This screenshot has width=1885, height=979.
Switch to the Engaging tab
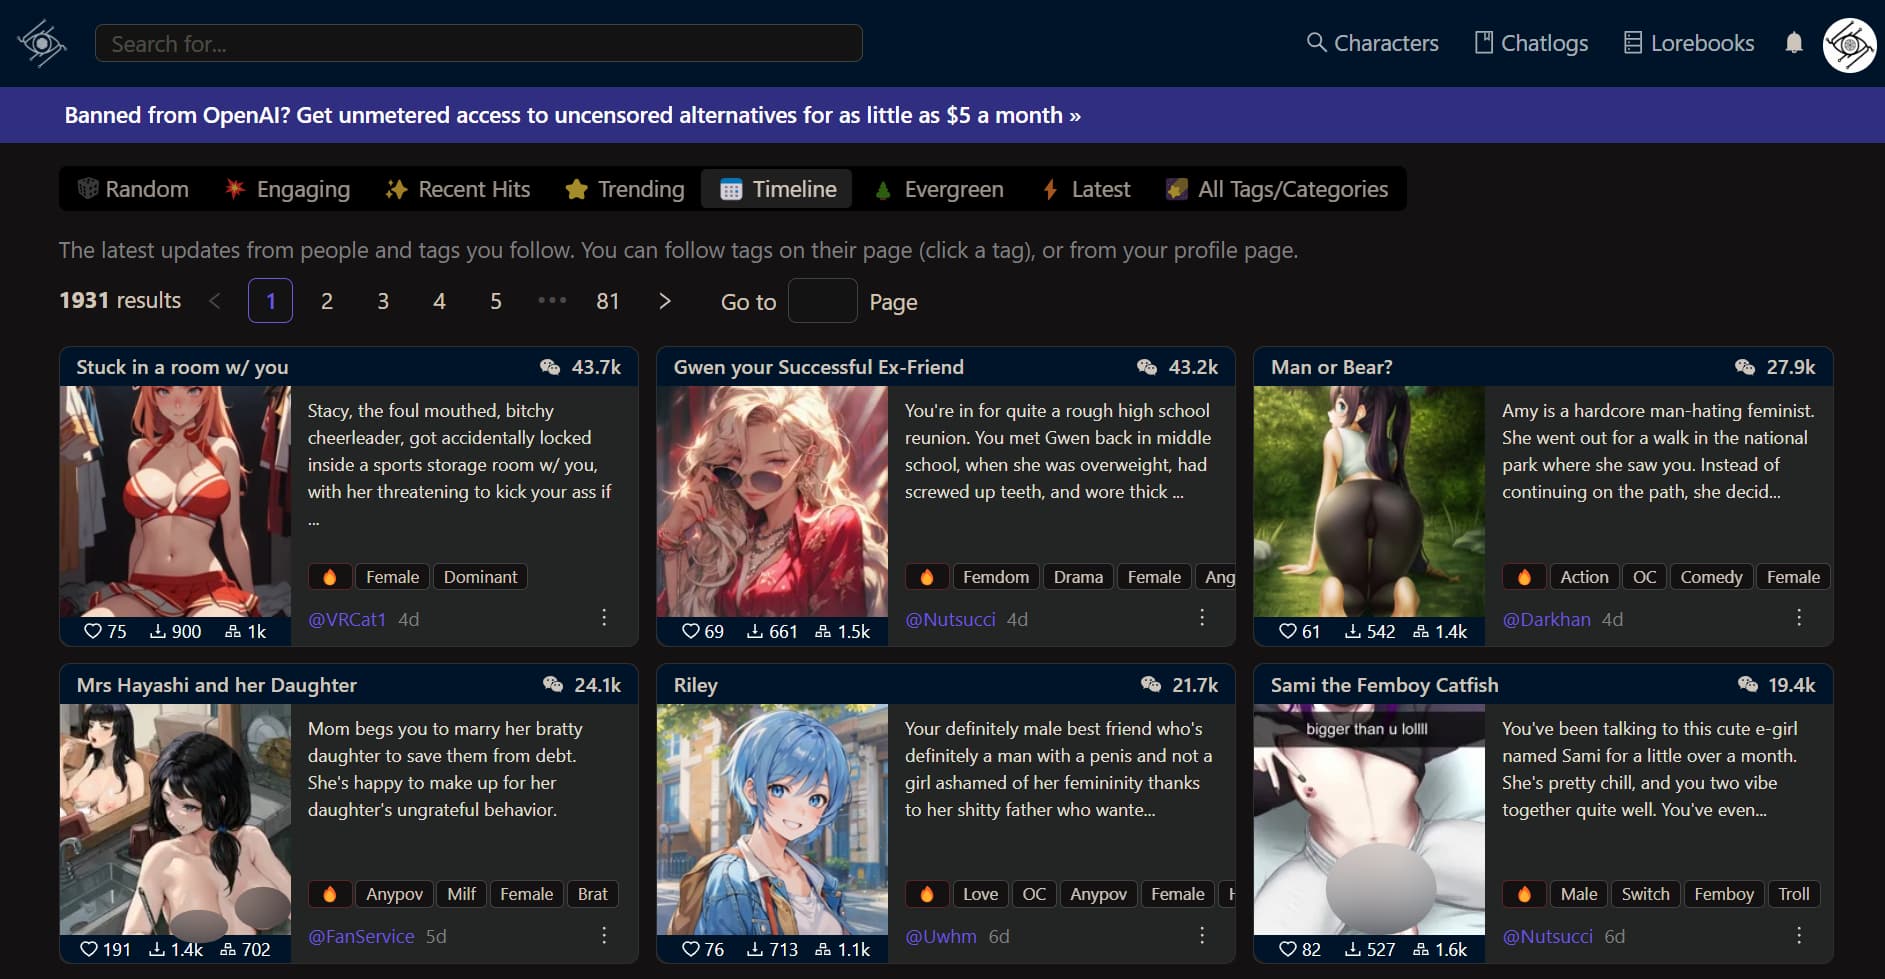(x=287, y=189)
